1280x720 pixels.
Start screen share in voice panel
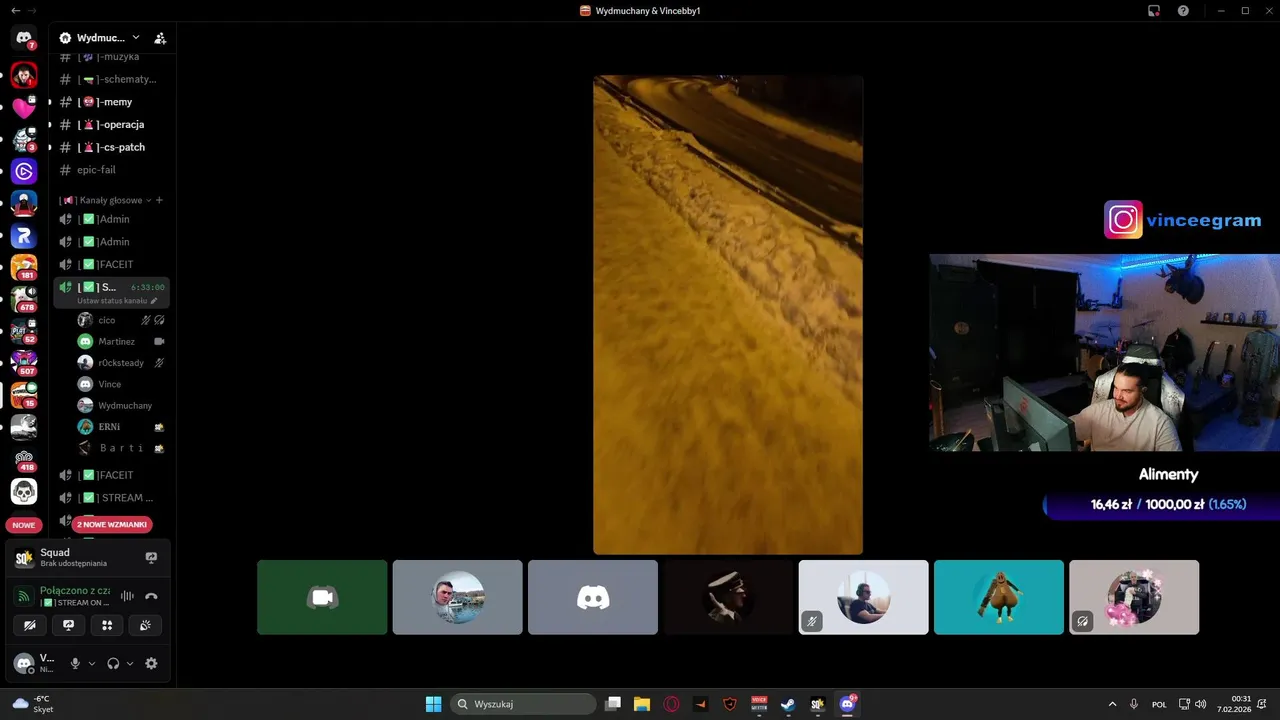(68, 625)
